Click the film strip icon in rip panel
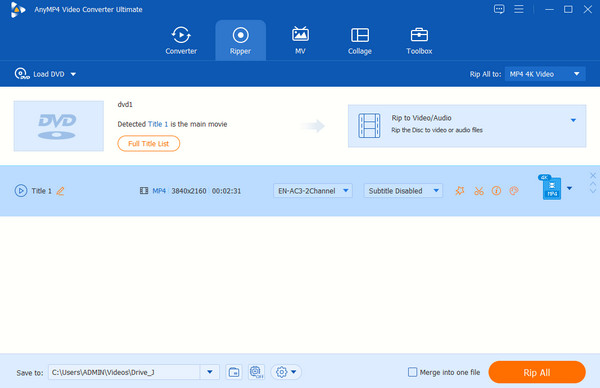600x388 pixels. (369, 126)
